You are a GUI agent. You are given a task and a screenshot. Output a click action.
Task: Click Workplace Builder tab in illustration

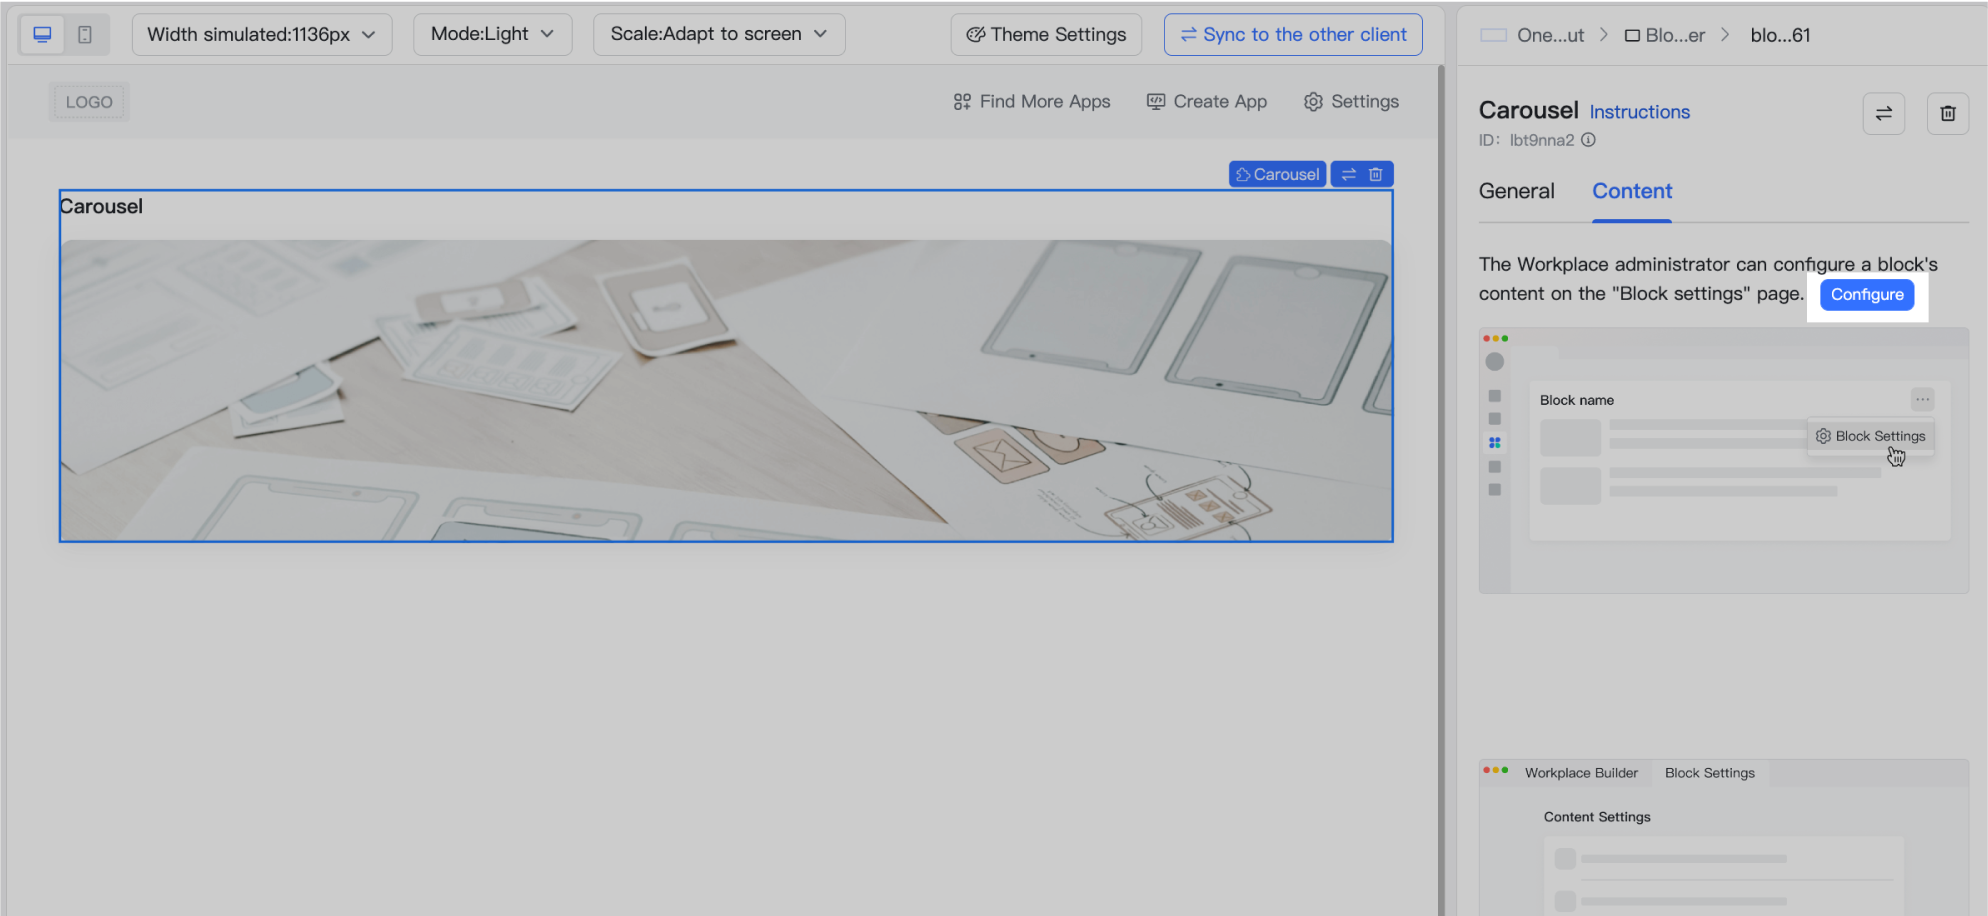point(1581,773)
